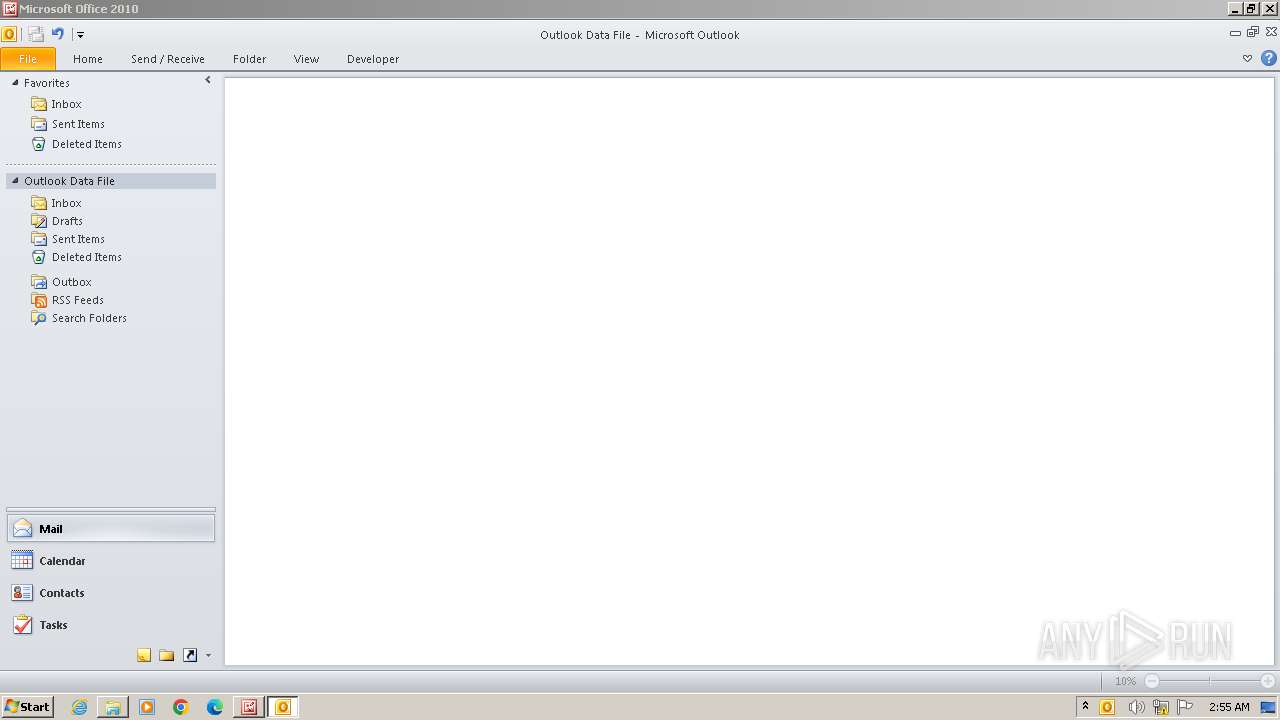Open the View ribbon tab

(x=307, y=59)
